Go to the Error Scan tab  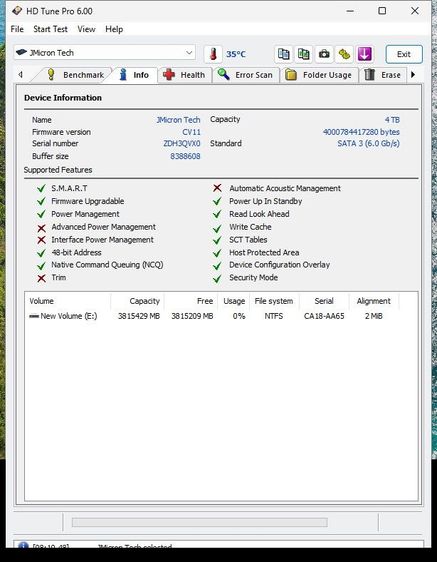[x=246, y=75]
